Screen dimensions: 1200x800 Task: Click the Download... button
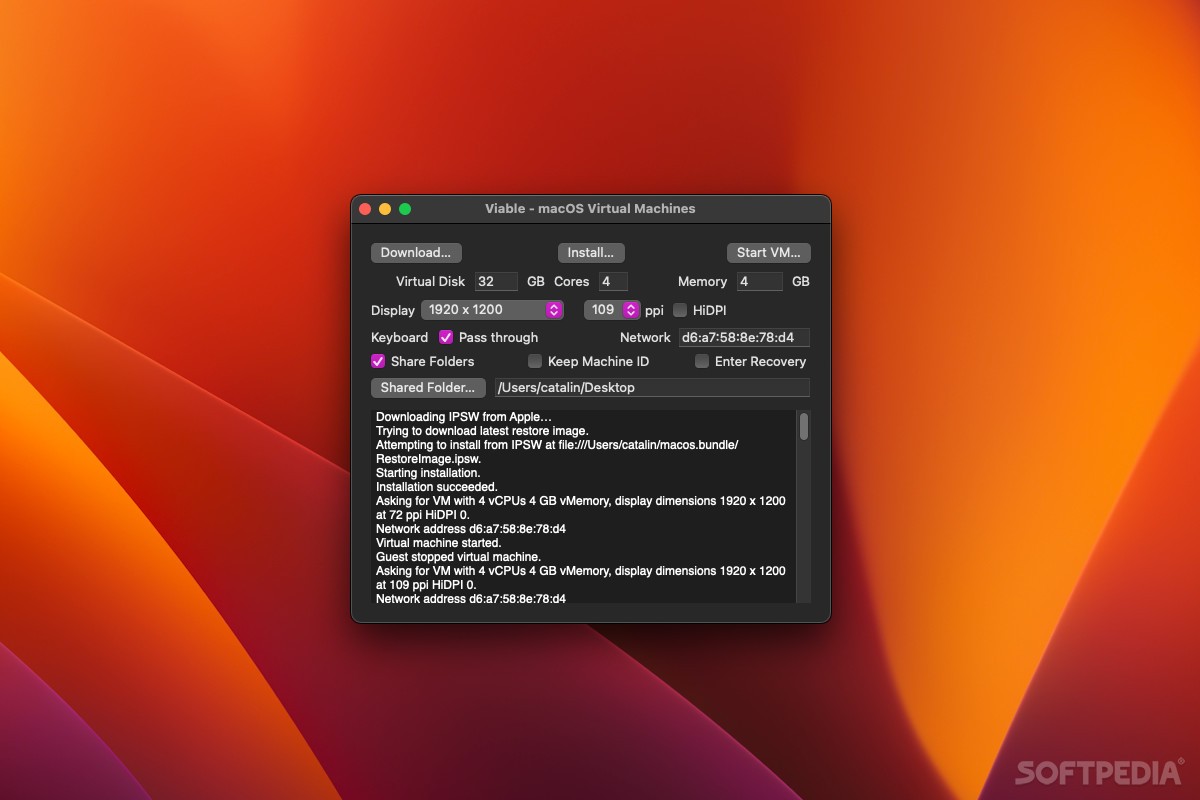[416, 253]
